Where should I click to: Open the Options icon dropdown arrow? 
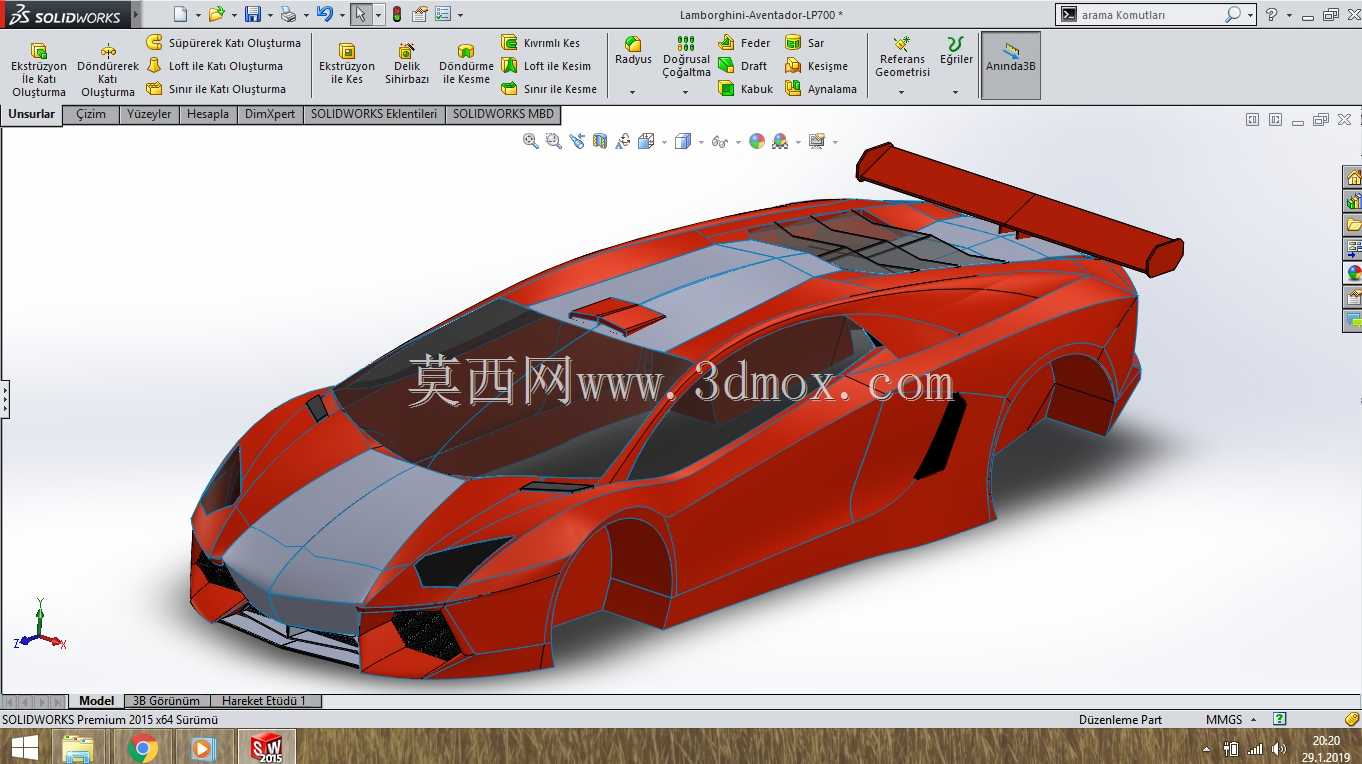click(460, 15)
